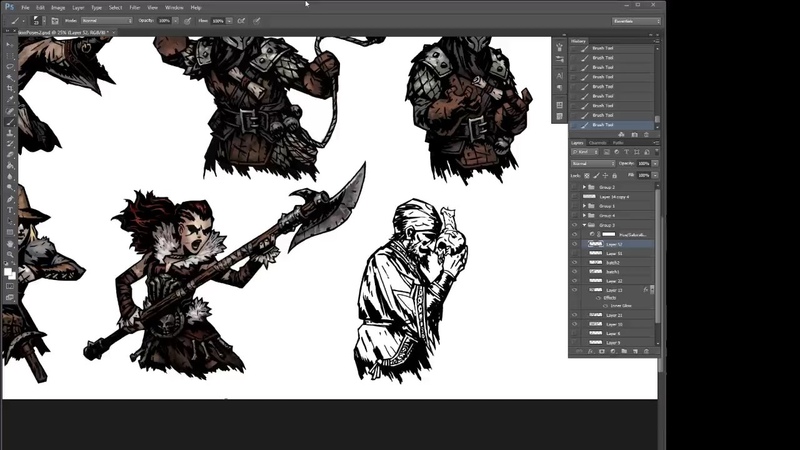Select the Lasso tool
The image size is (800, 450).
10,66
